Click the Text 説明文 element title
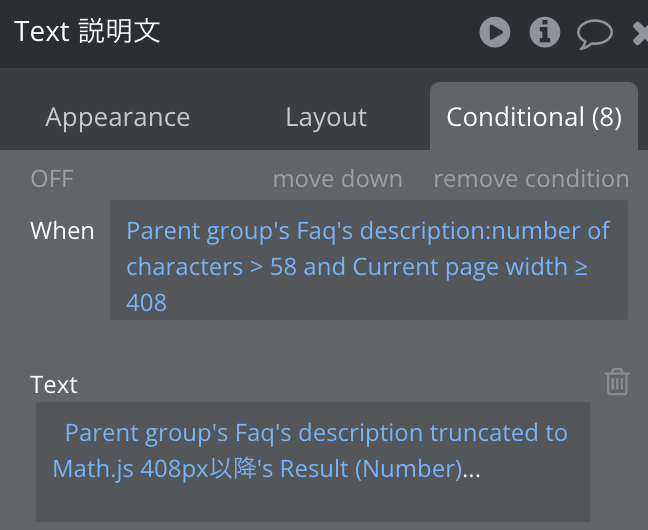 click(x=87, y=31)
